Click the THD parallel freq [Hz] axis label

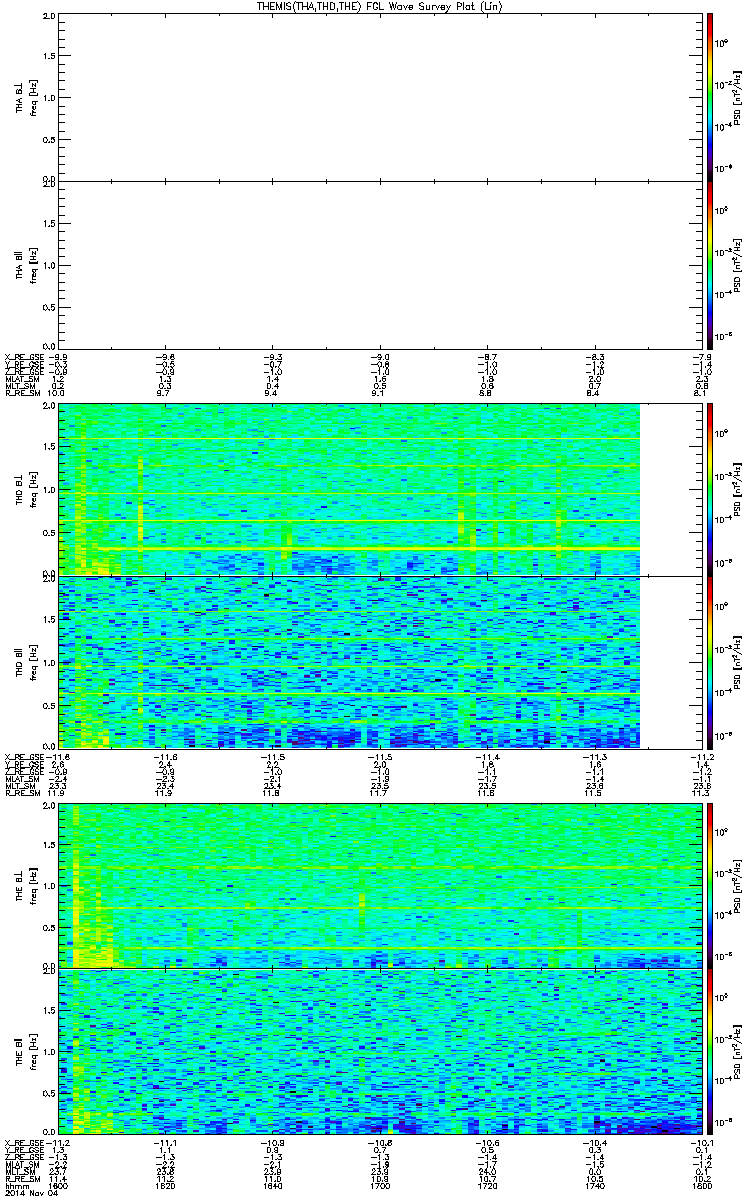pos(33,661)
